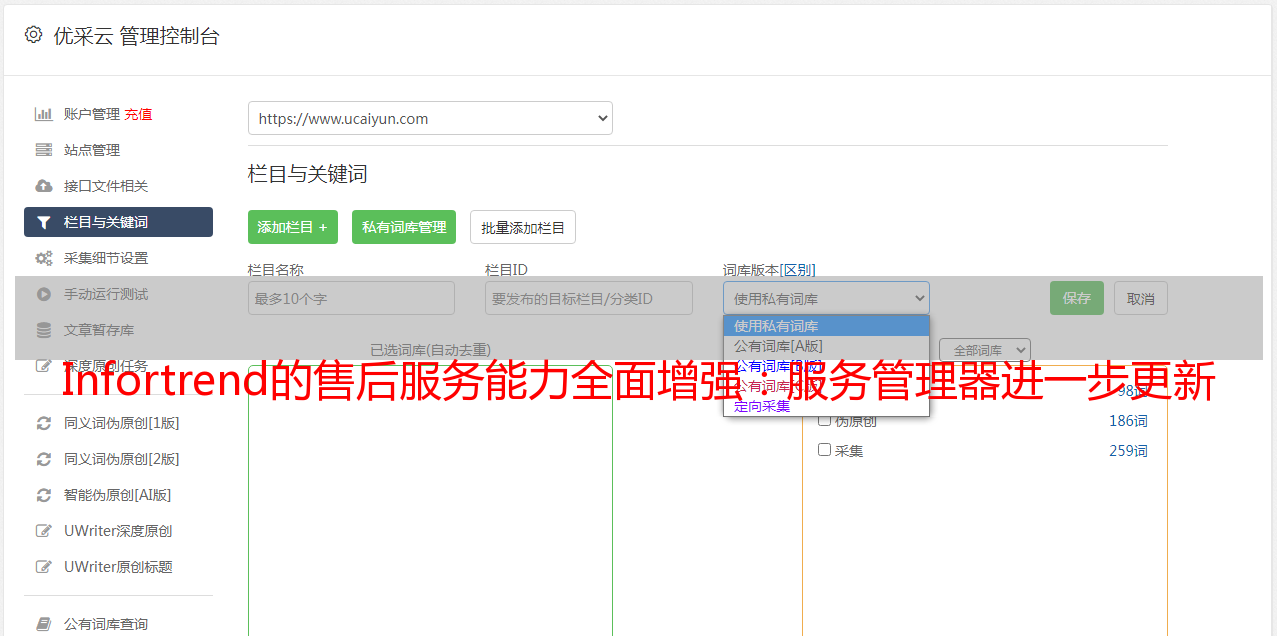
Task: Click the gears icon for 采集细节设置
Action: pyautogui.click(x=44, y=258)
